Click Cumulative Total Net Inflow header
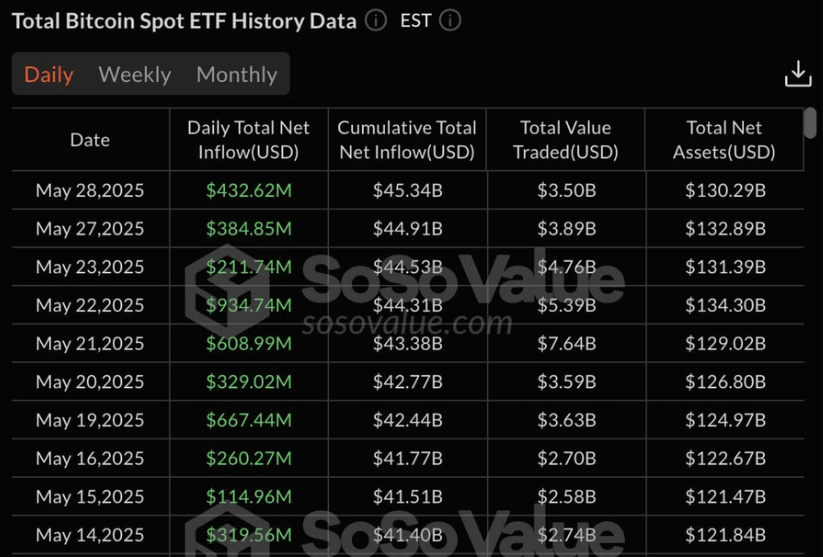 click(x=406, y=140)
